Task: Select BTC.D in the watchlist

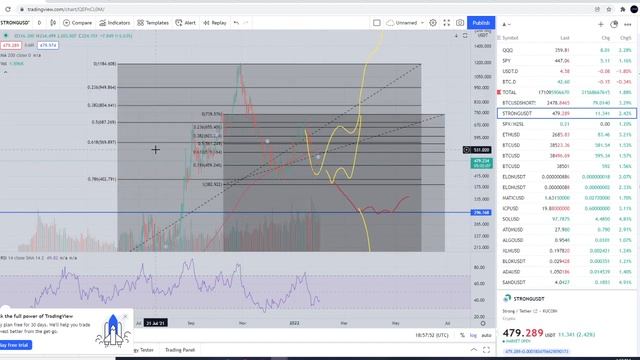Action: point(567,82)
